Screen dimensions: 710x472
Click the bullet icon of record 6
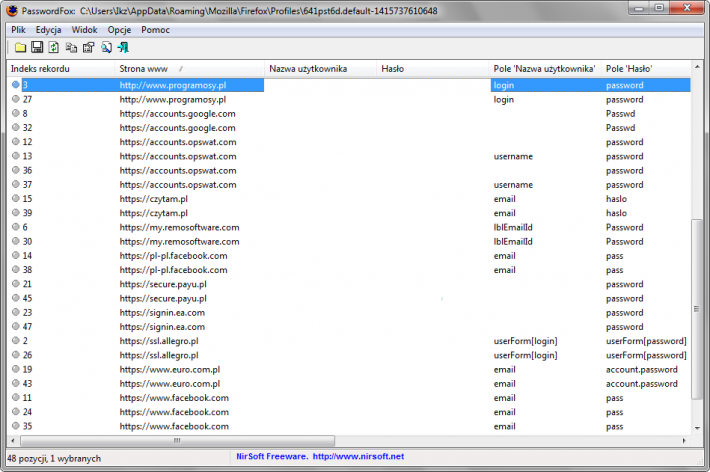[16, 227]
